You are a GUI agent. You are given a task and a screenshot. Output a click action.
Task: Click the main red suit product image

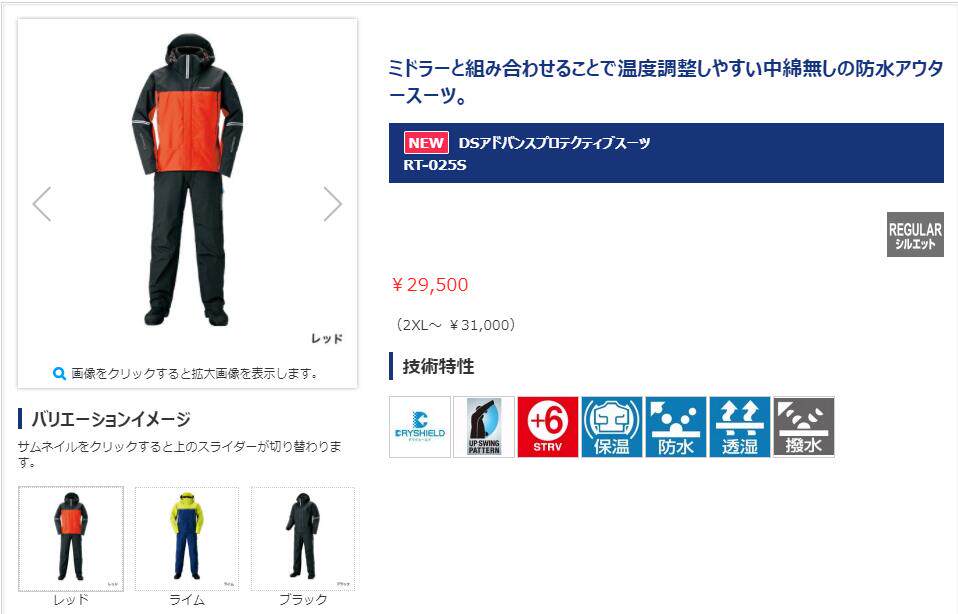[188, 180]
